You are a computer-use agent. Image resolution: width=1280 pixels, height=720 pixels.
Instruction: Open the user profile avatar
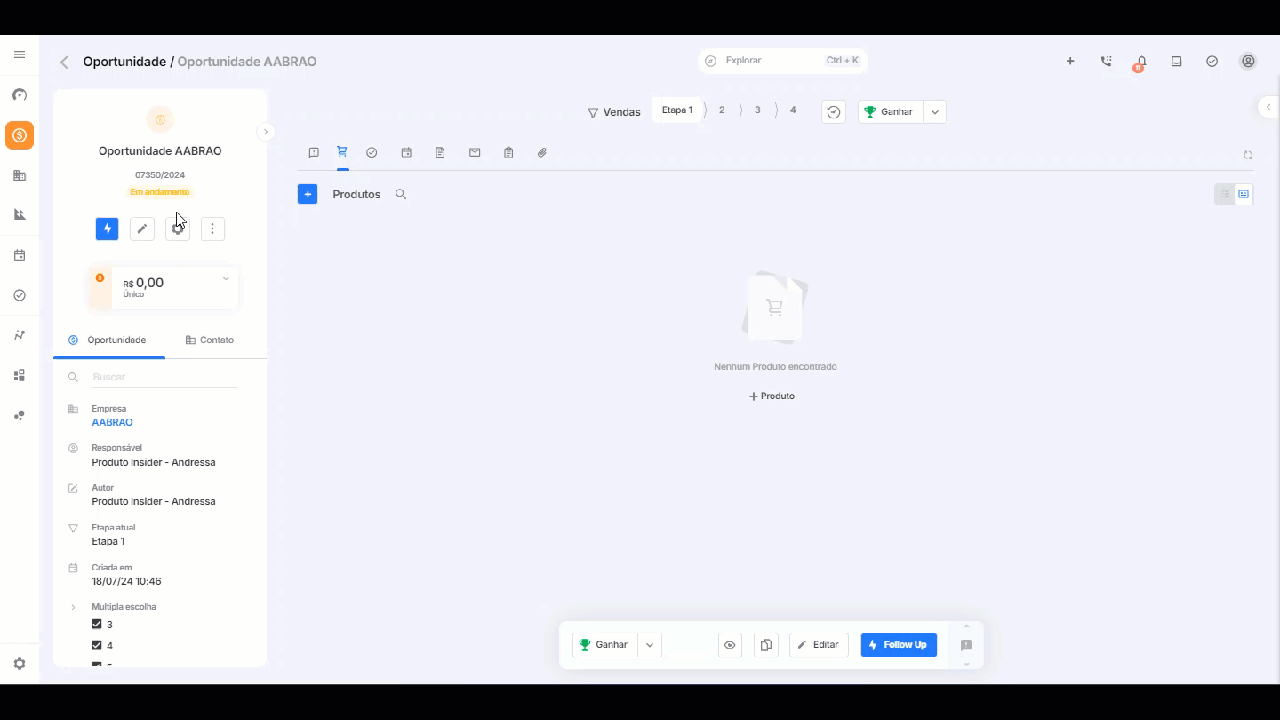(1248, 61)
